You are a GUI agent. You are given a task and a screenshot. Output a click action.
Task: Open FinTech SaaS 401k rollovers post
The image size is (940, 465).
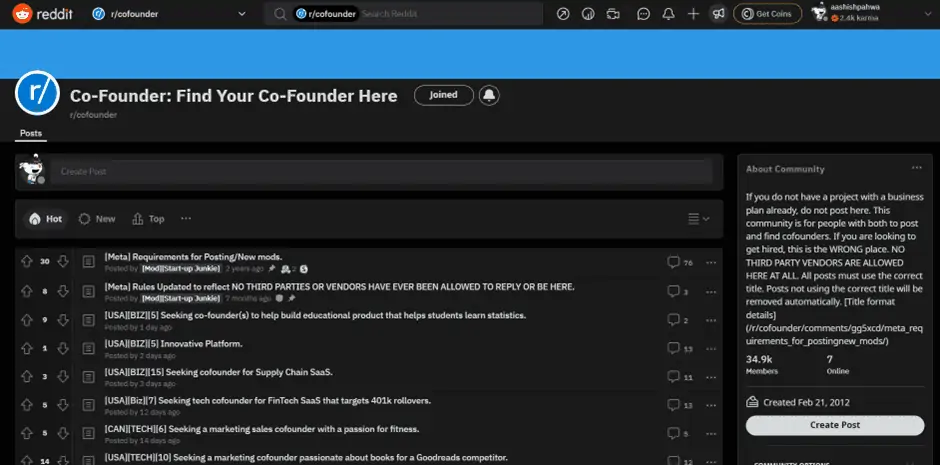(x=268, y=400)
